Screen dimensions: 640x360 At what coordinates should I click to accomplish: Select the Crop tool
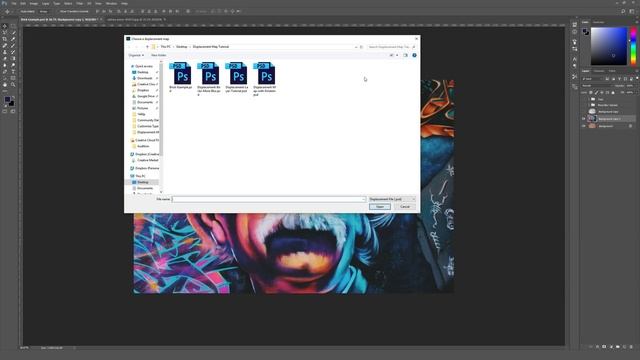5,39
